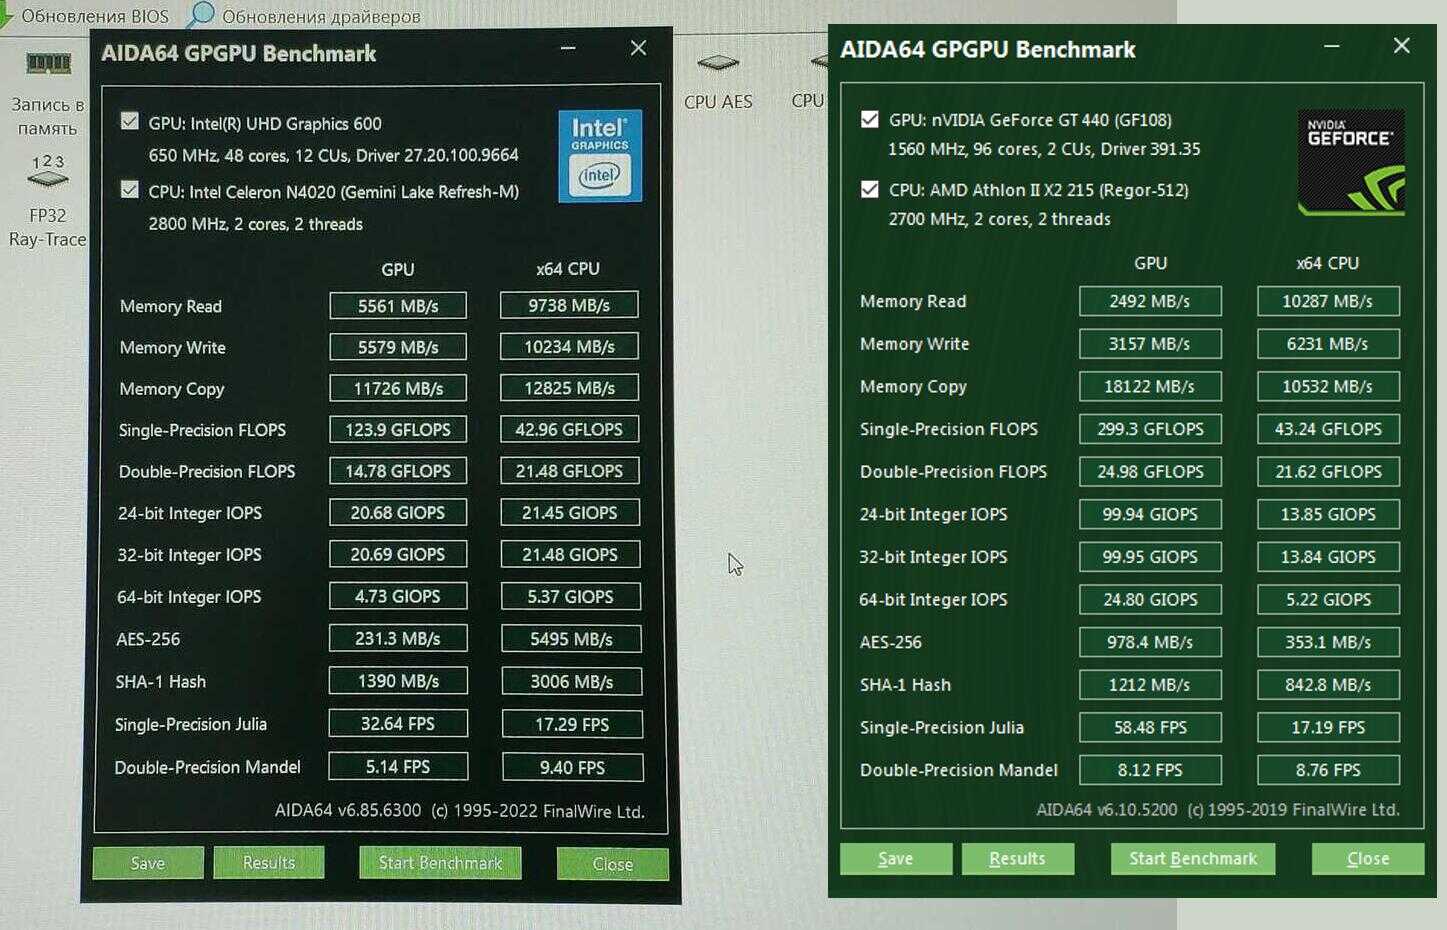Viewport: 1447px width, 930px height.
Task: Select the 4.73 GIOPS 64-bit Integer value
Action: tap(398, 596)
